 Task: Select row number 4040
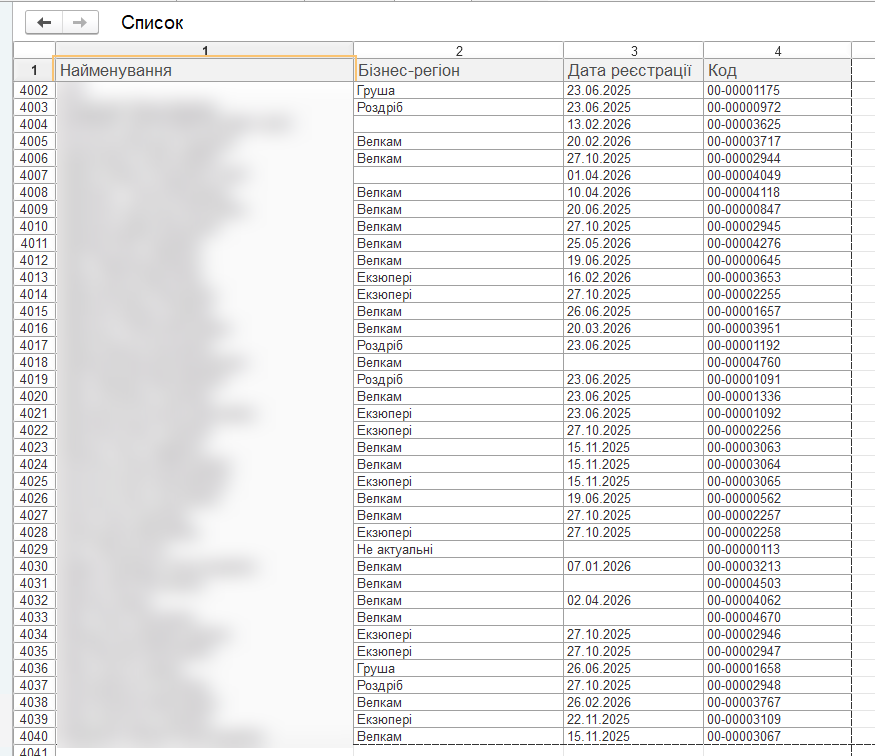(x=34, y=736)
